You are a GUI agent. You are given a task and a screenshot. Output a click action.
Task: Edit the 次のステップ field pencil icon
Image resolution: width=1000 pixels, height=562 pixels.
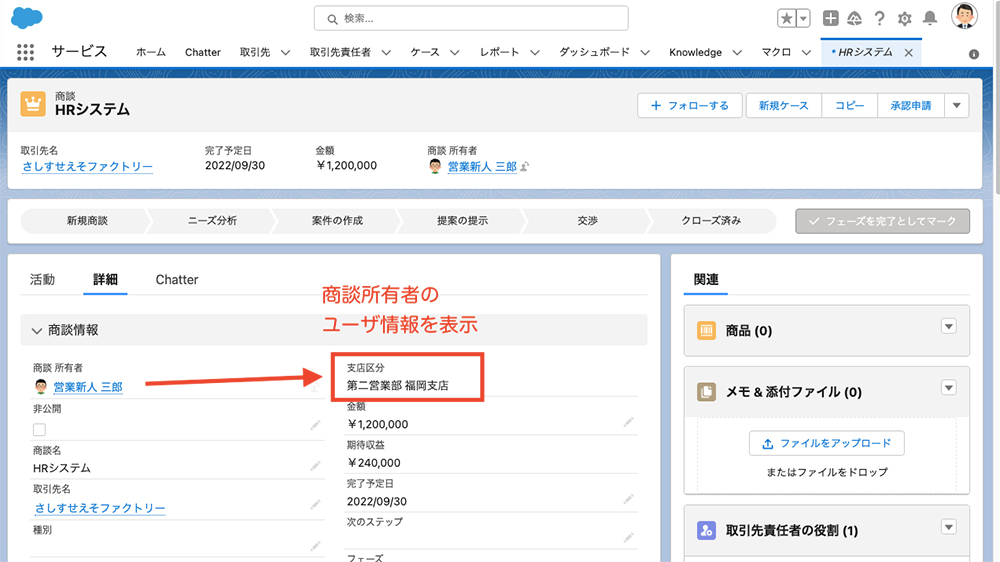[629, 538]
